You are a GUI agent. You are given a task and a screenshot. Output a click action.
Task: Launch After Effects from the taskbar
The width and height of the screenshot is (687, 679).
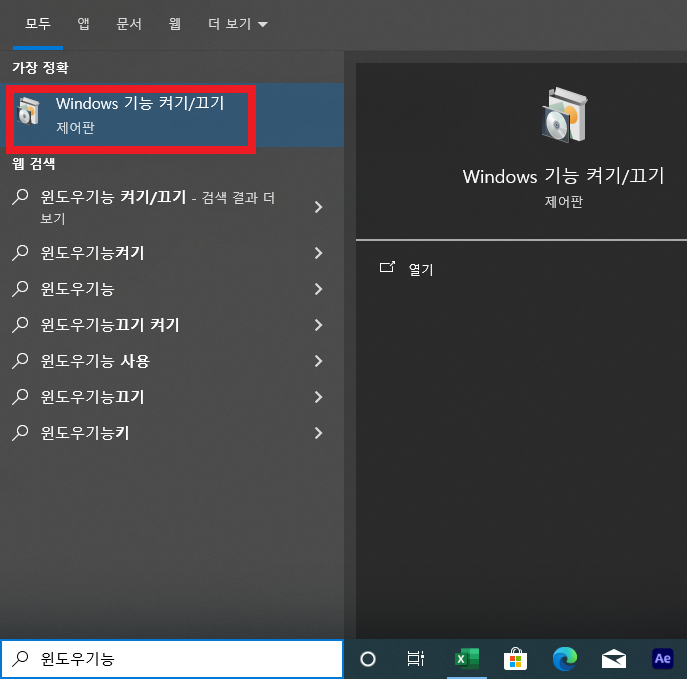click(662, 659)
